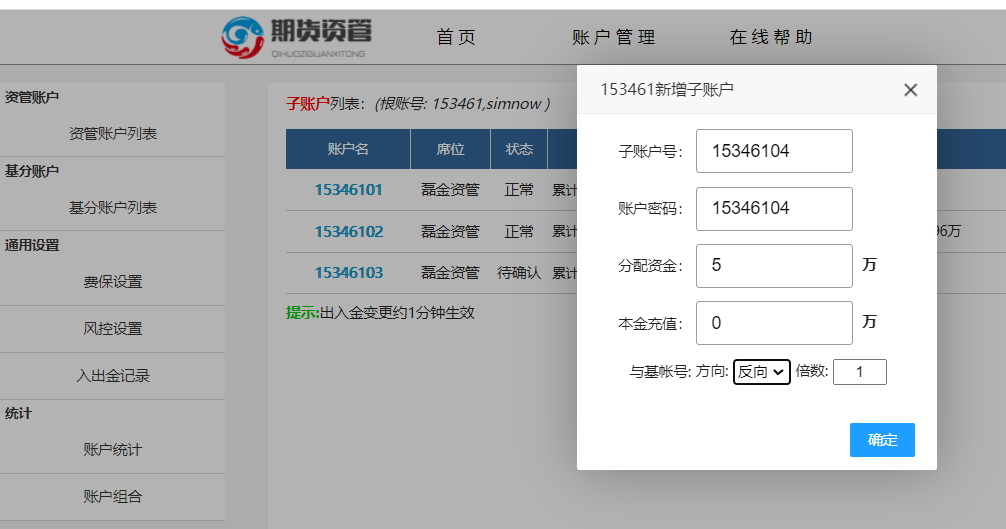Open 资管账户列表 in sidebar

[x=112, y=134]
